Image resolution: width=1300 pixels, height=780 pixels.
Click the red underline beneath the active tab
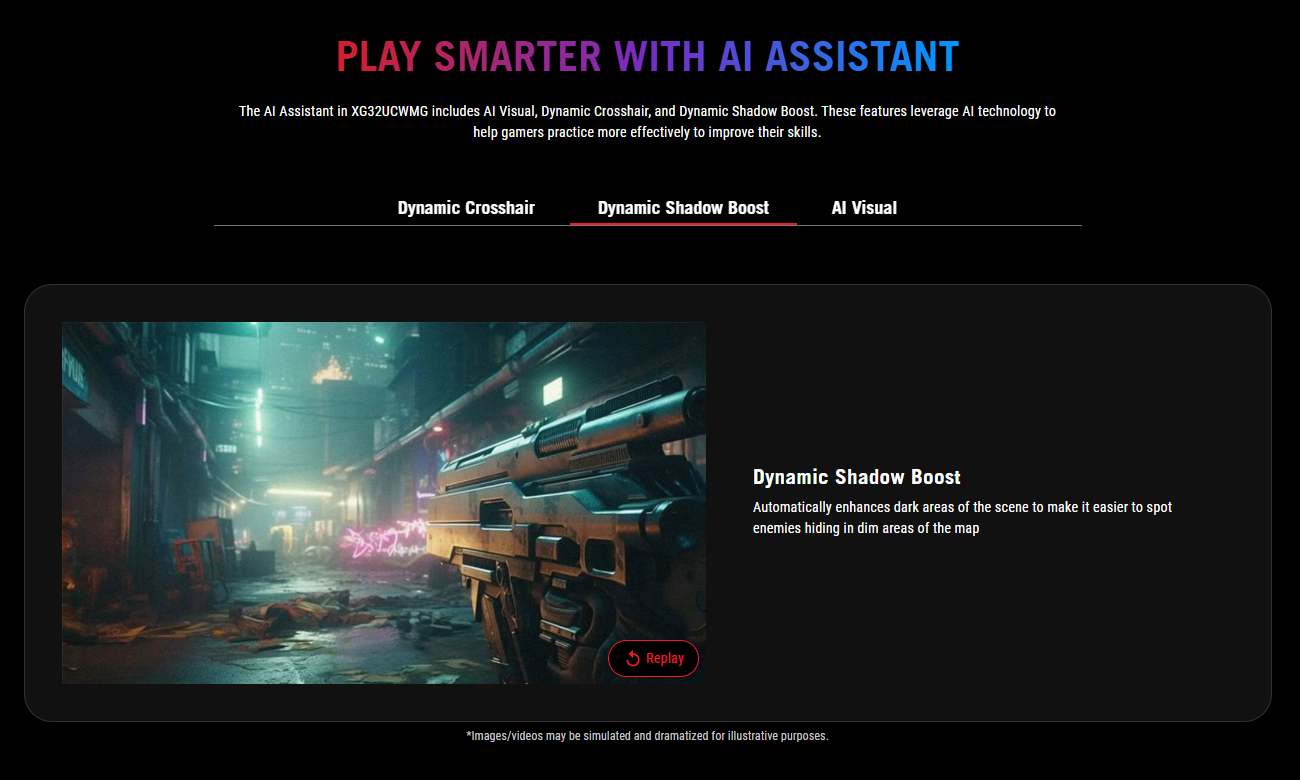683,224
